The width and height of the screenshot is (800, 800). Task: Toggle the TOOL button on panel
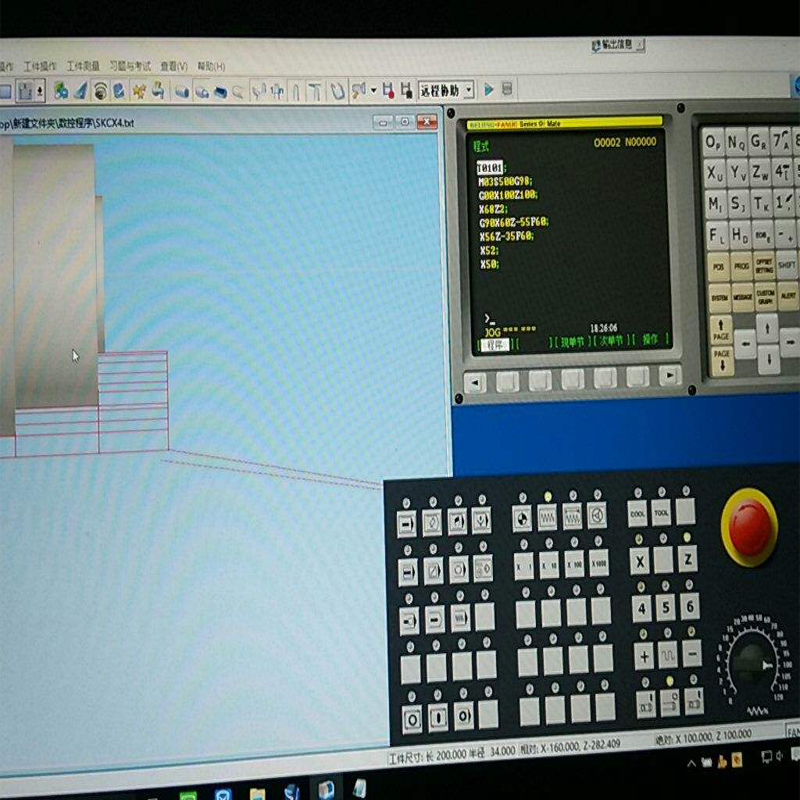click(x=662, y=513)
